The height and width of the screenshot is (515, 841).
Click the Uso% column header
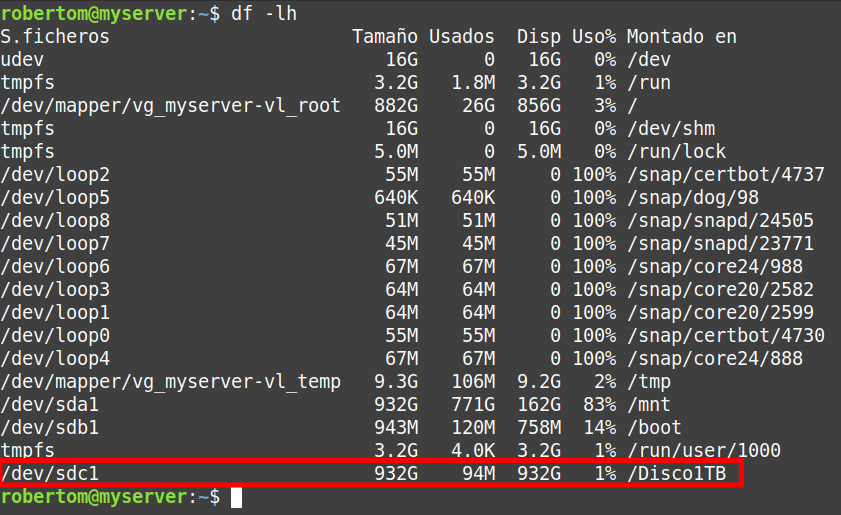[593, 37]
